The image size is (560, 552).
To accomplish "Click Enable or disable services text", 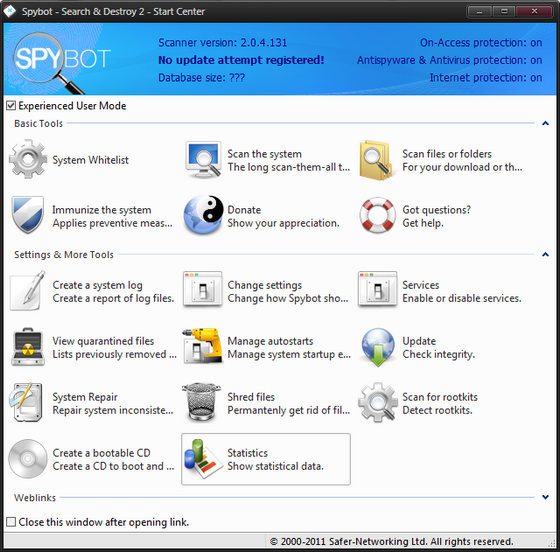I will click(x=462, y=298).
